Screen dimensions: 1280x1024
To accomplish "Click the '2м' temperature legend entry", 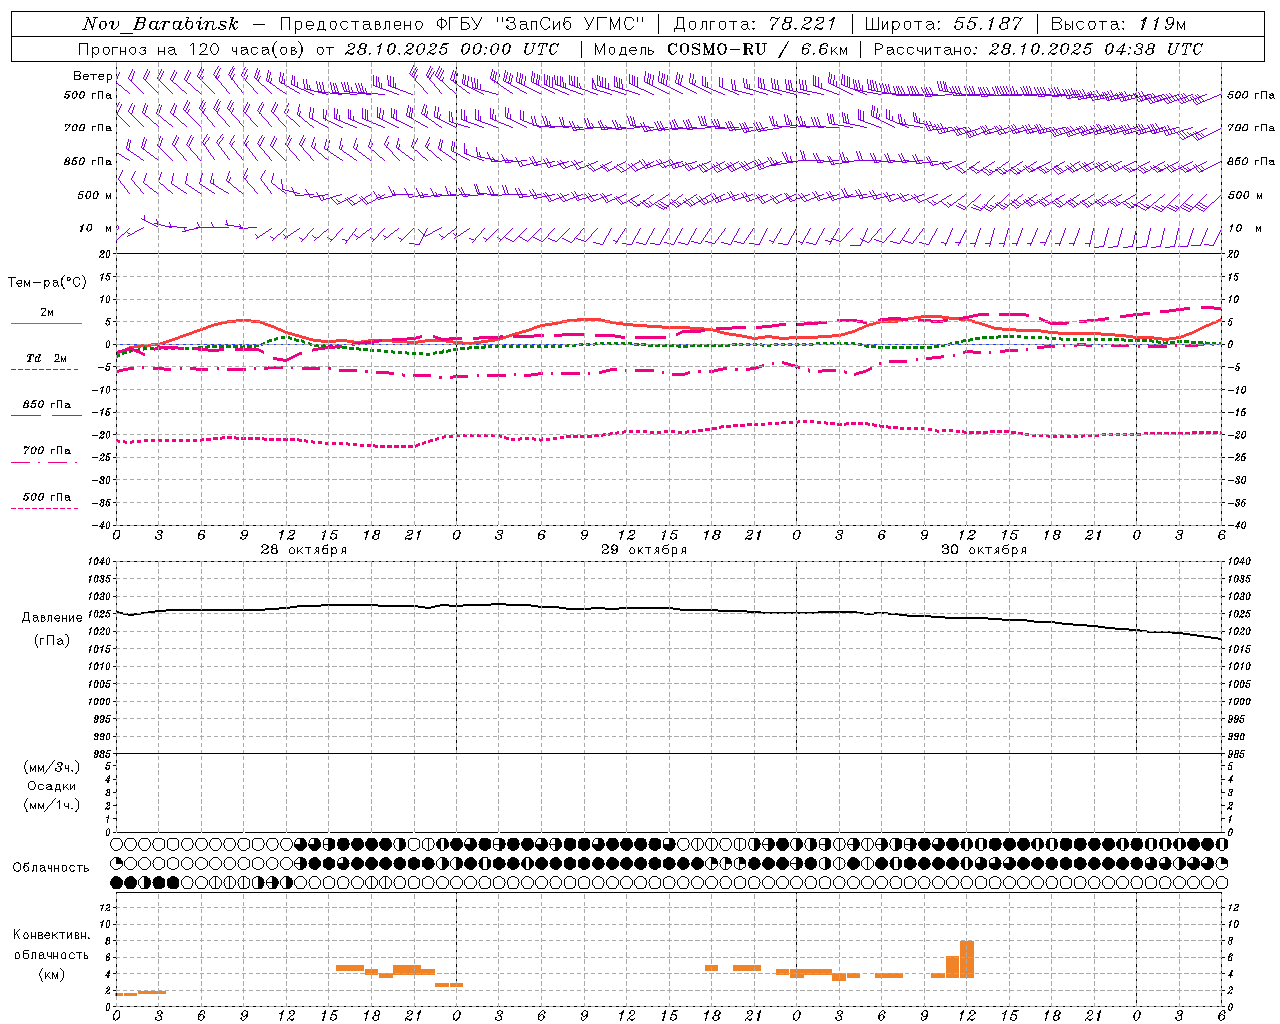I will coord(47,313).
